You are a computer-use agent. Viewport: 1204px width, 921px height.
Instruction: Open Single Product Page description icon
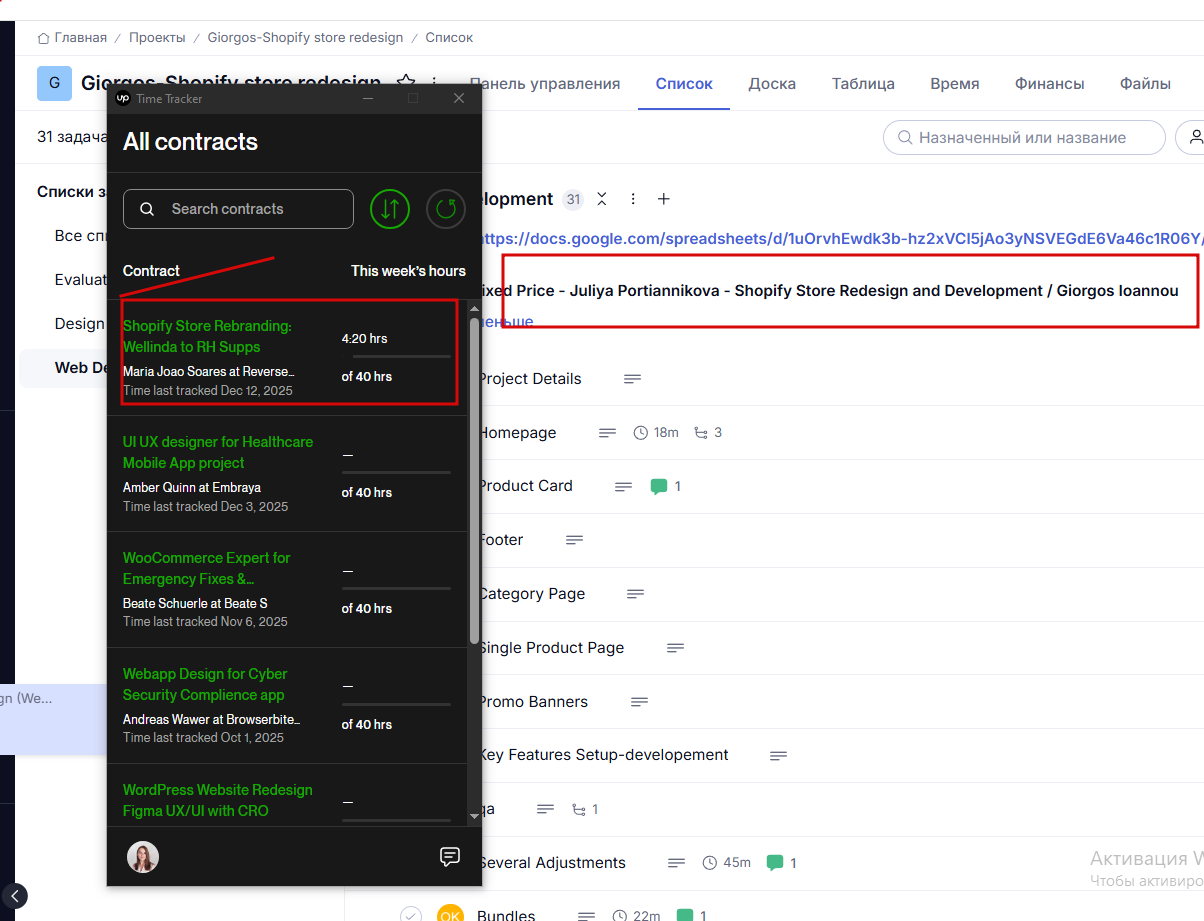(x=676, y=648)
